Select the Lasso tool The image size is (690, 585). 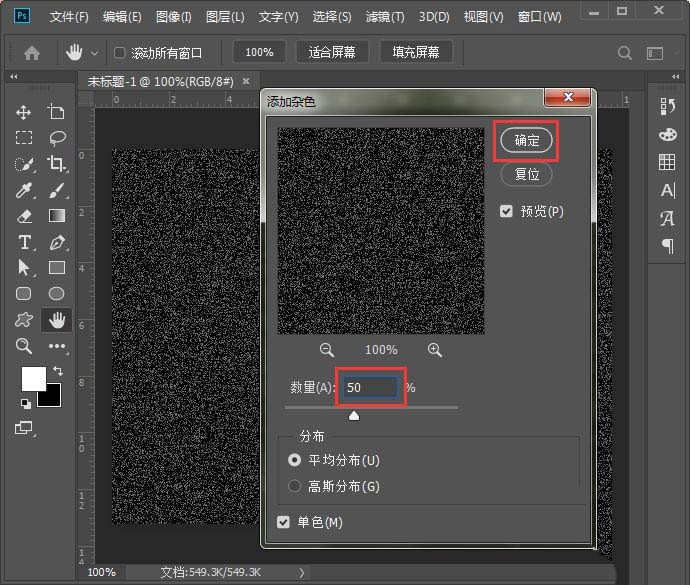pos(57,138)
